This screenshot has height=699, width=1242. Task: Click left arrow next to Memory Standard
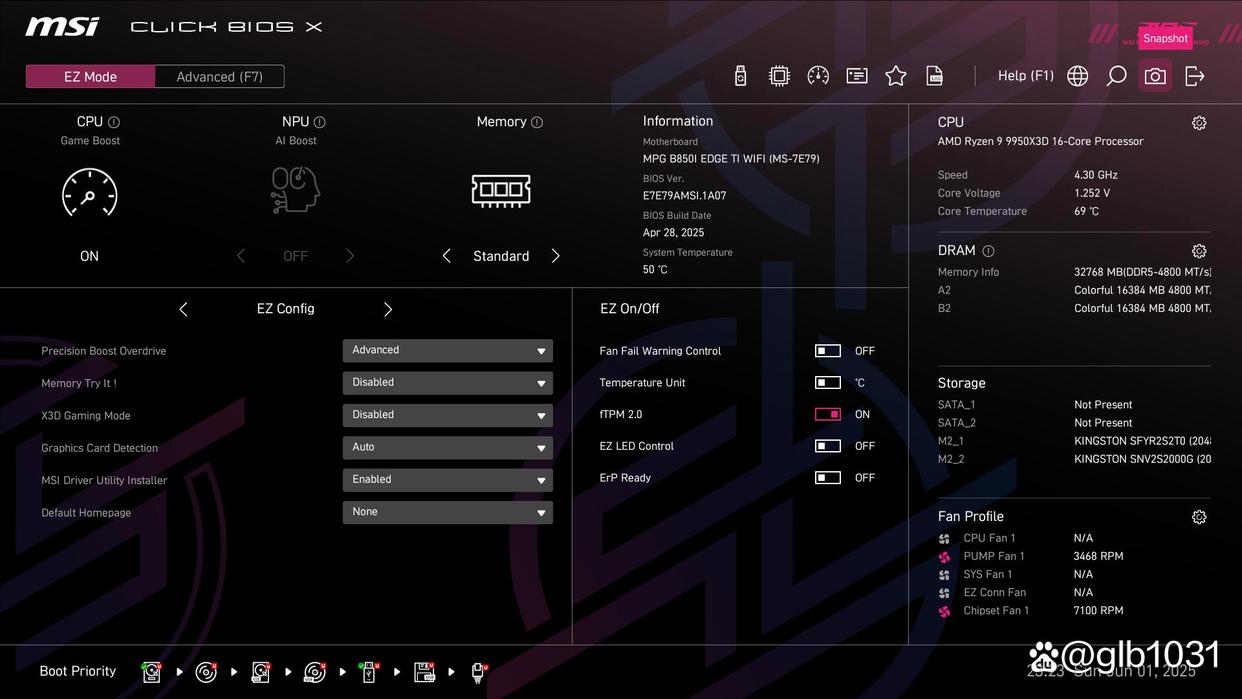(x=447, y=256)
